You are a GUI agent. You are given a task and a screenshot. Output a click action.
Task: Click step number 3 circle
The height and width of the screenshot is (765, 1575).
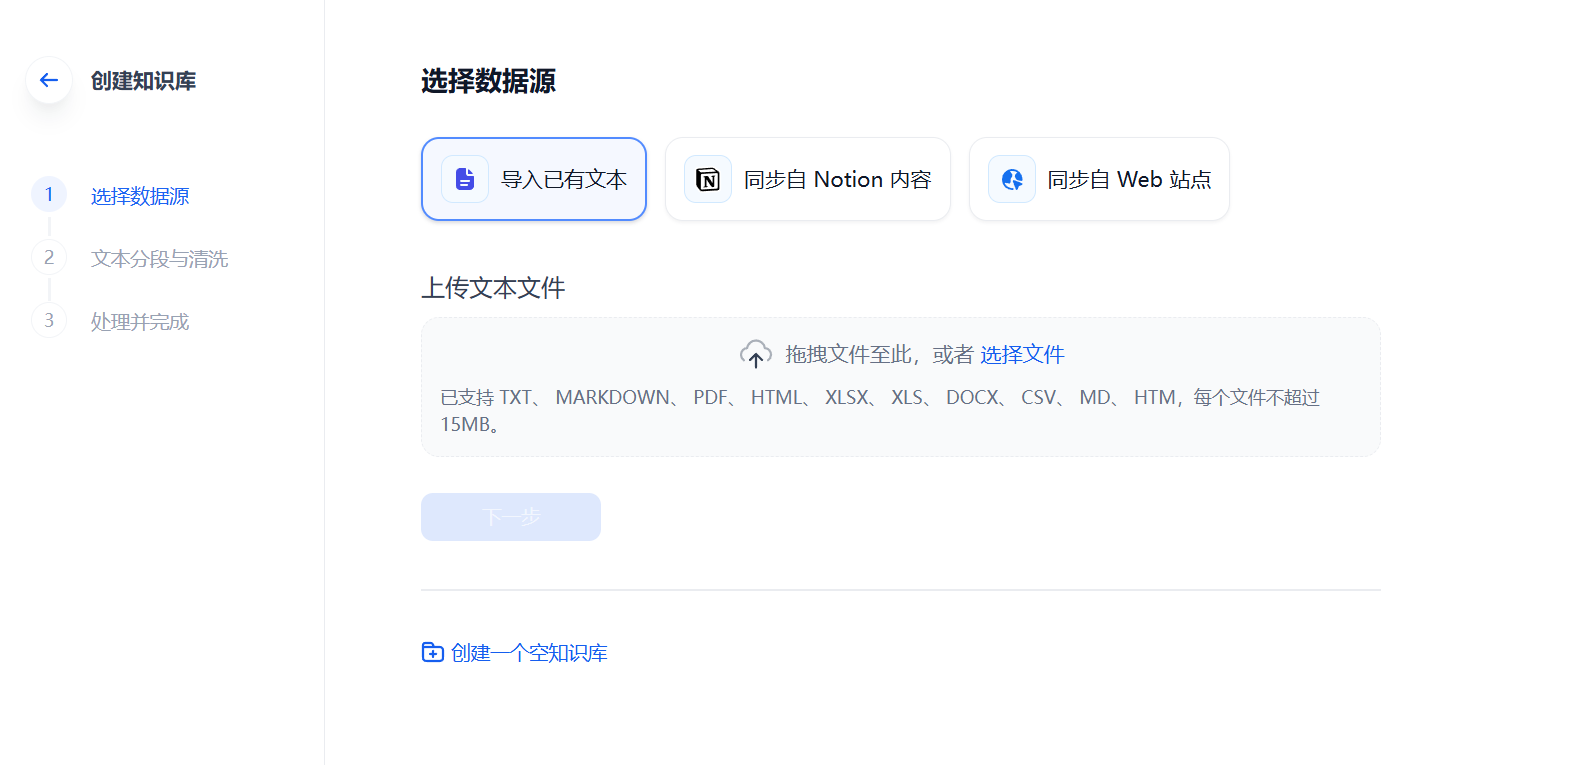point(49,320)
